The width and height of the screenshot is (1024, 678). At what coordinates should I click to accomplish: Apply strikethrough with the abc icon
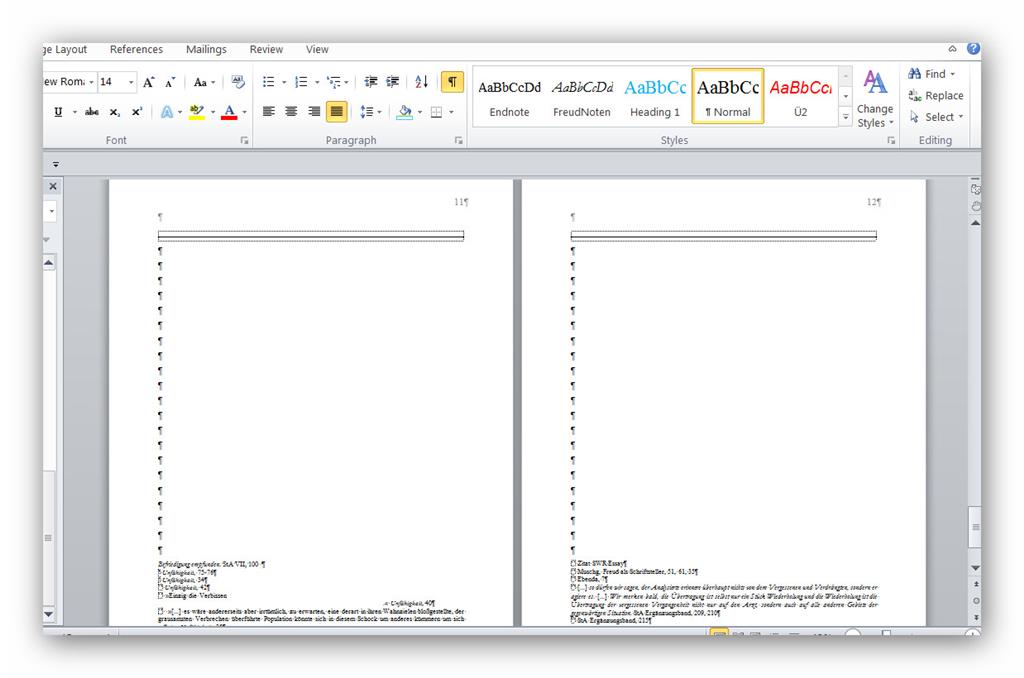tap(92, 112)
